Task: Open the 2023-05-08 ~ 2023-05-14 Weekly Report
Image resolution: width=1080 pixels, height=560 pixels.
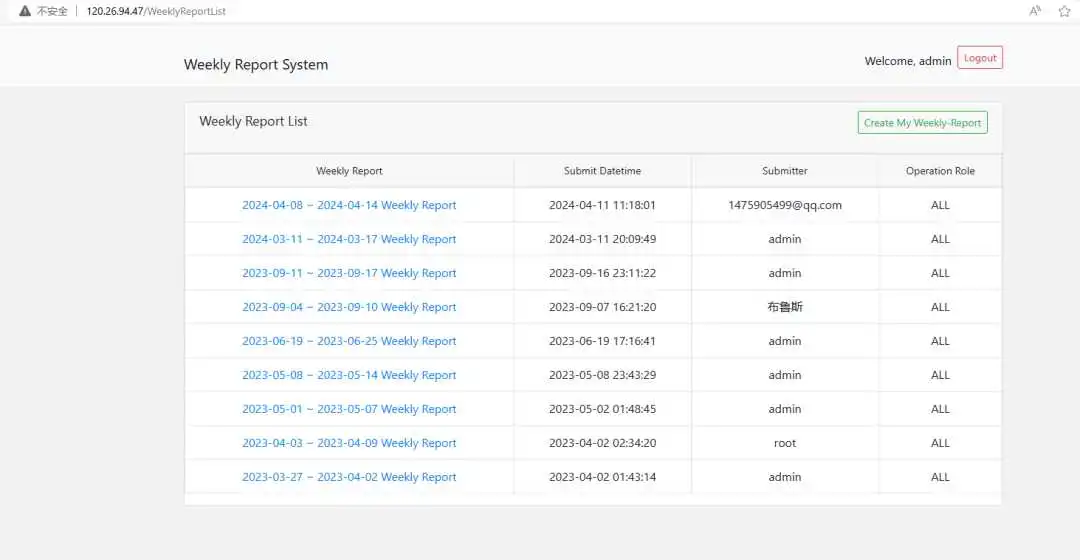Action: tap(349, 375)
